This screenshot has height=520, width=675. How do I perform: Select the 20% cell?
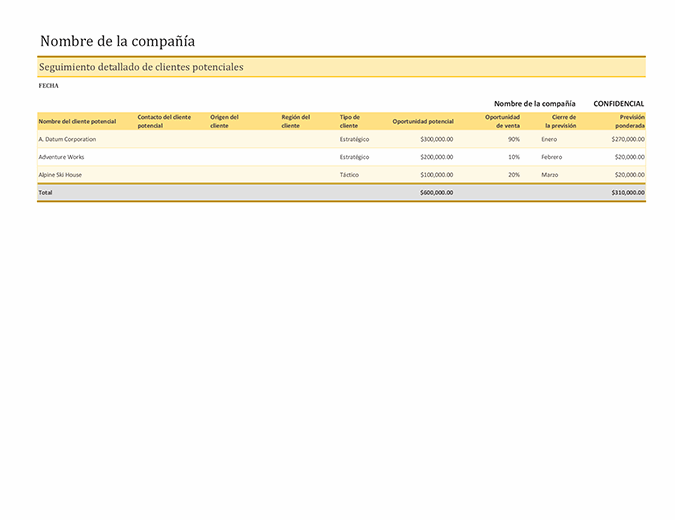point(514,175)
